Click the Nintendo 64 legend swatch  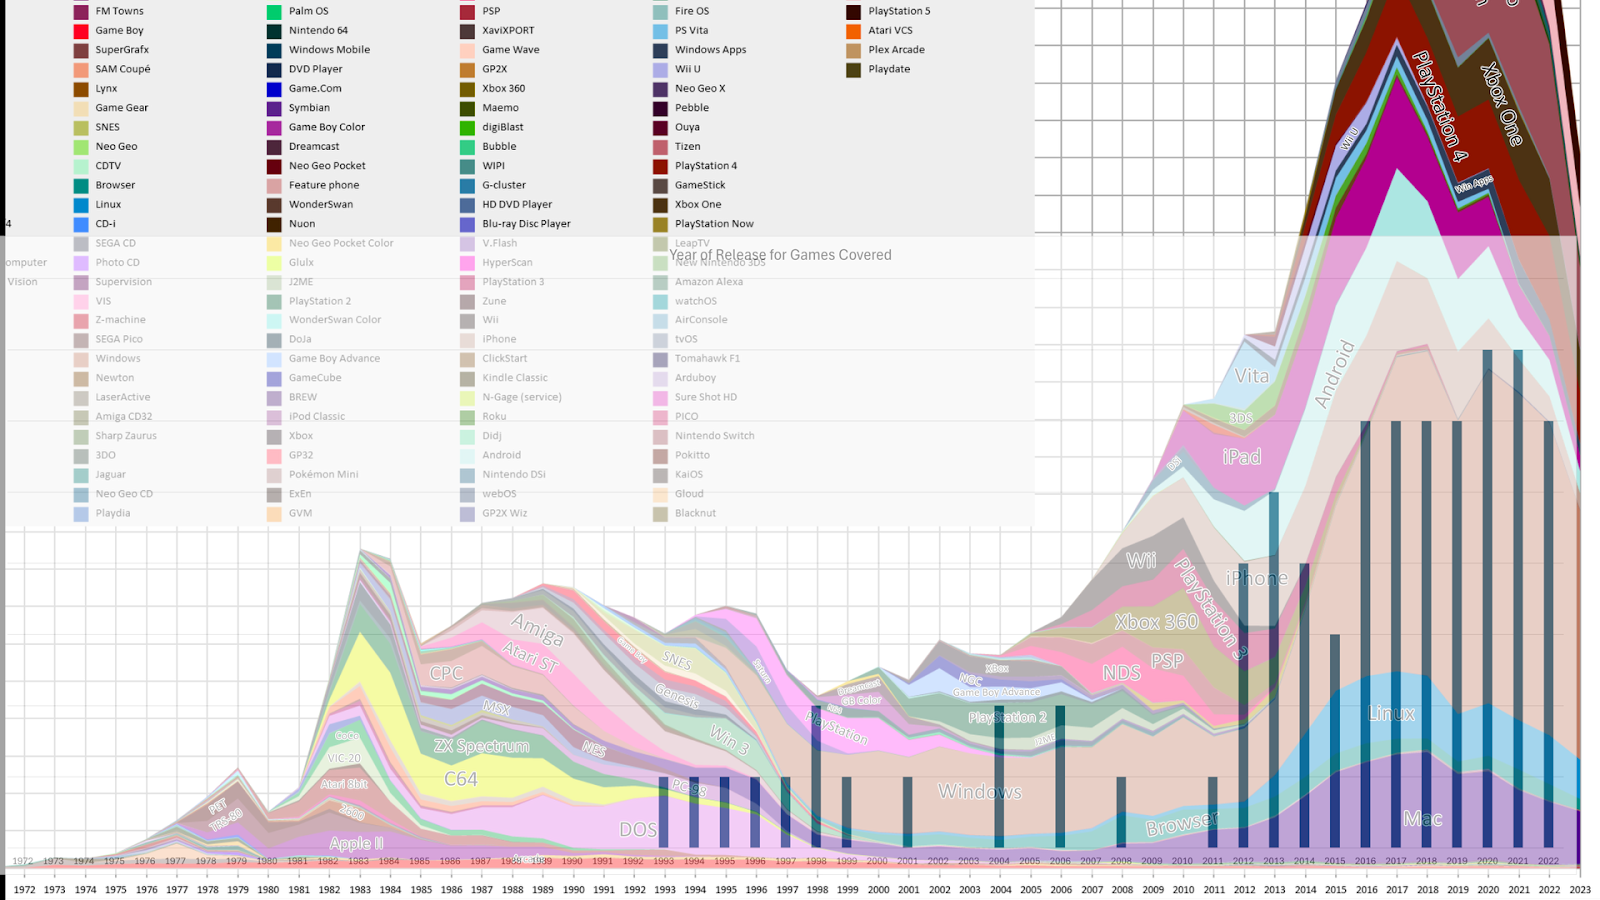click(274, 31)
